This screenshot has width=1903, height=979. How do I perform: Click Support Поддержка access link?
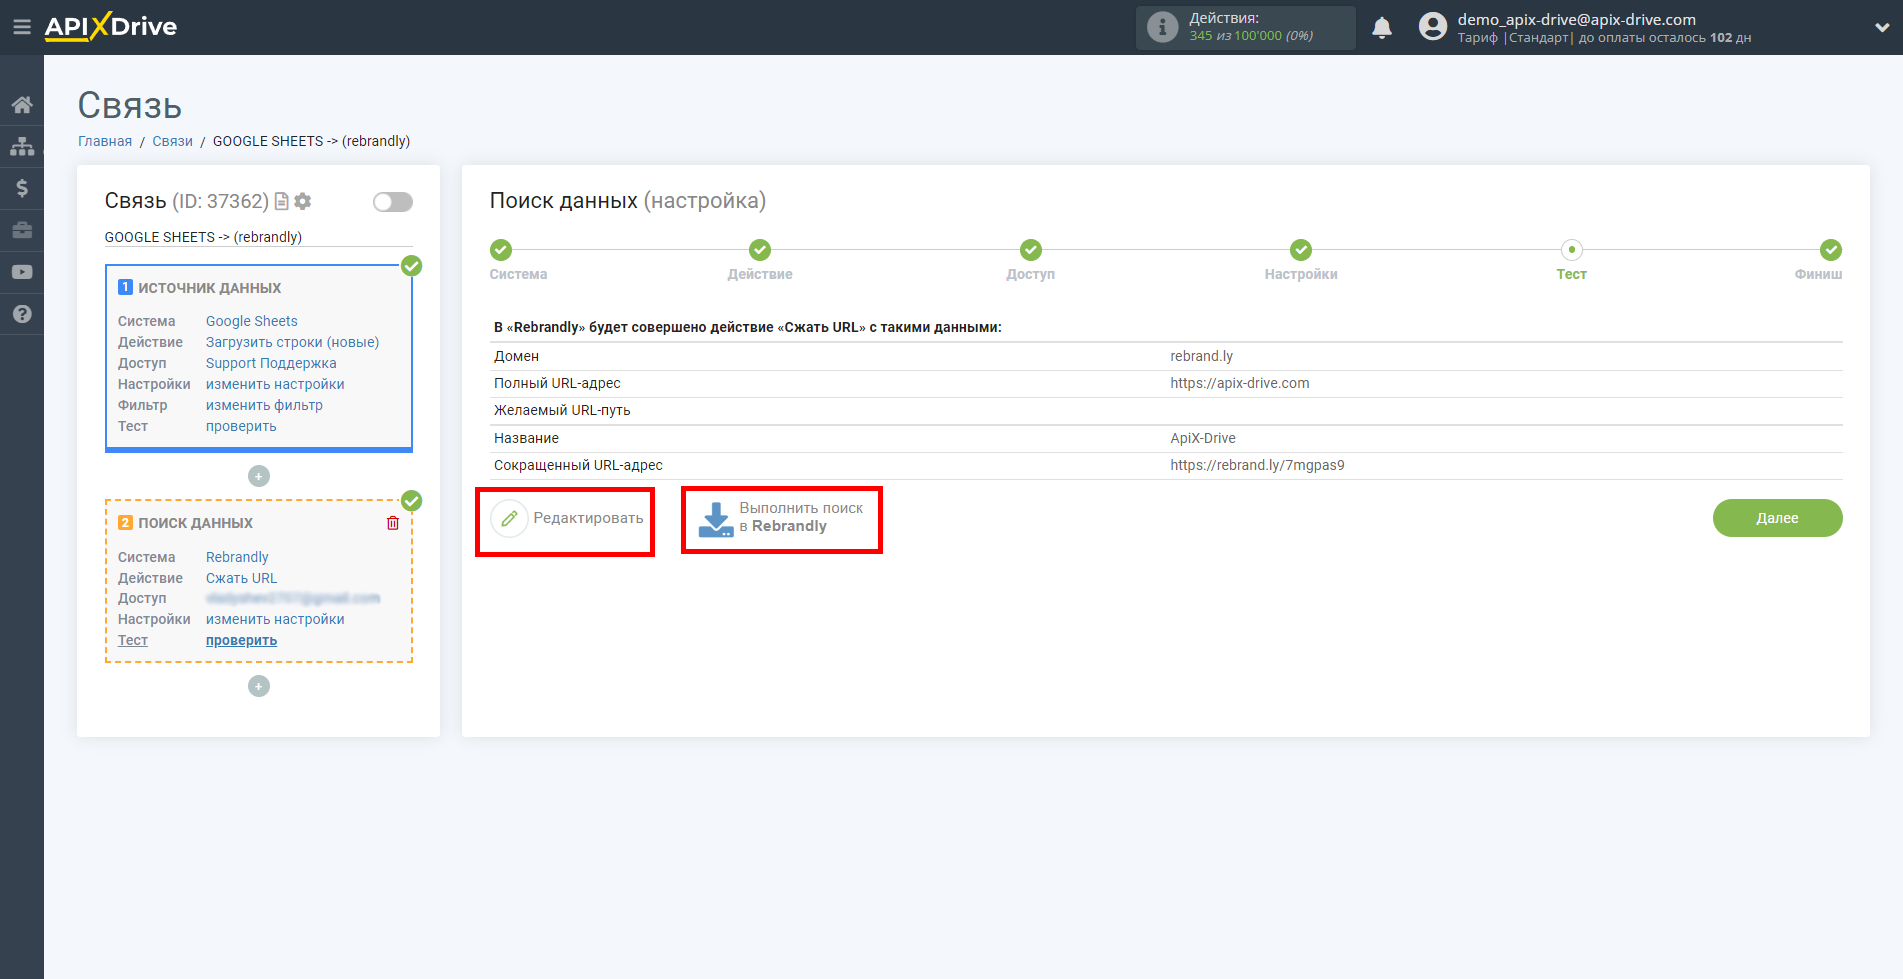point(271,363)
